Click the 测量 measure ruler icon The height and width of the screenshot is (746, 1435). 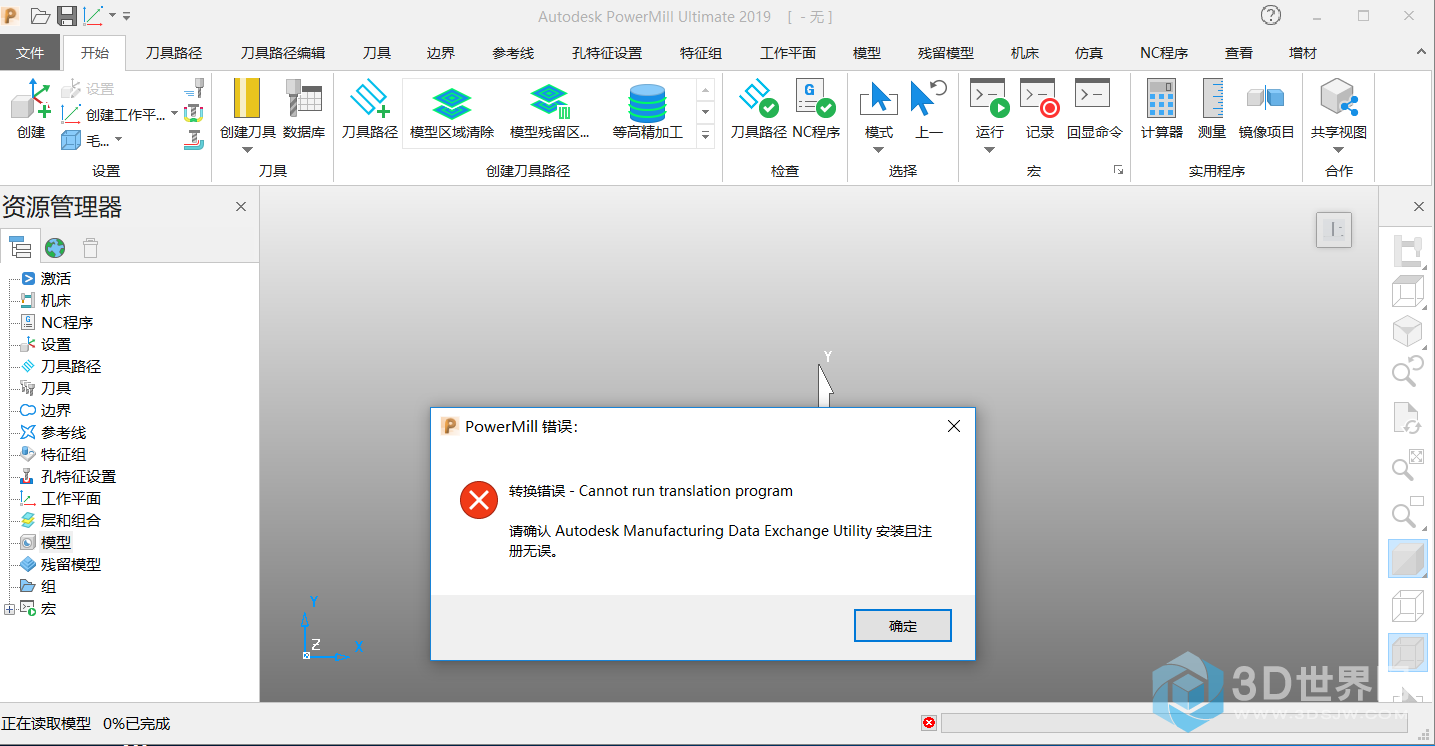pyautogui.click(x=1212, y=98)
